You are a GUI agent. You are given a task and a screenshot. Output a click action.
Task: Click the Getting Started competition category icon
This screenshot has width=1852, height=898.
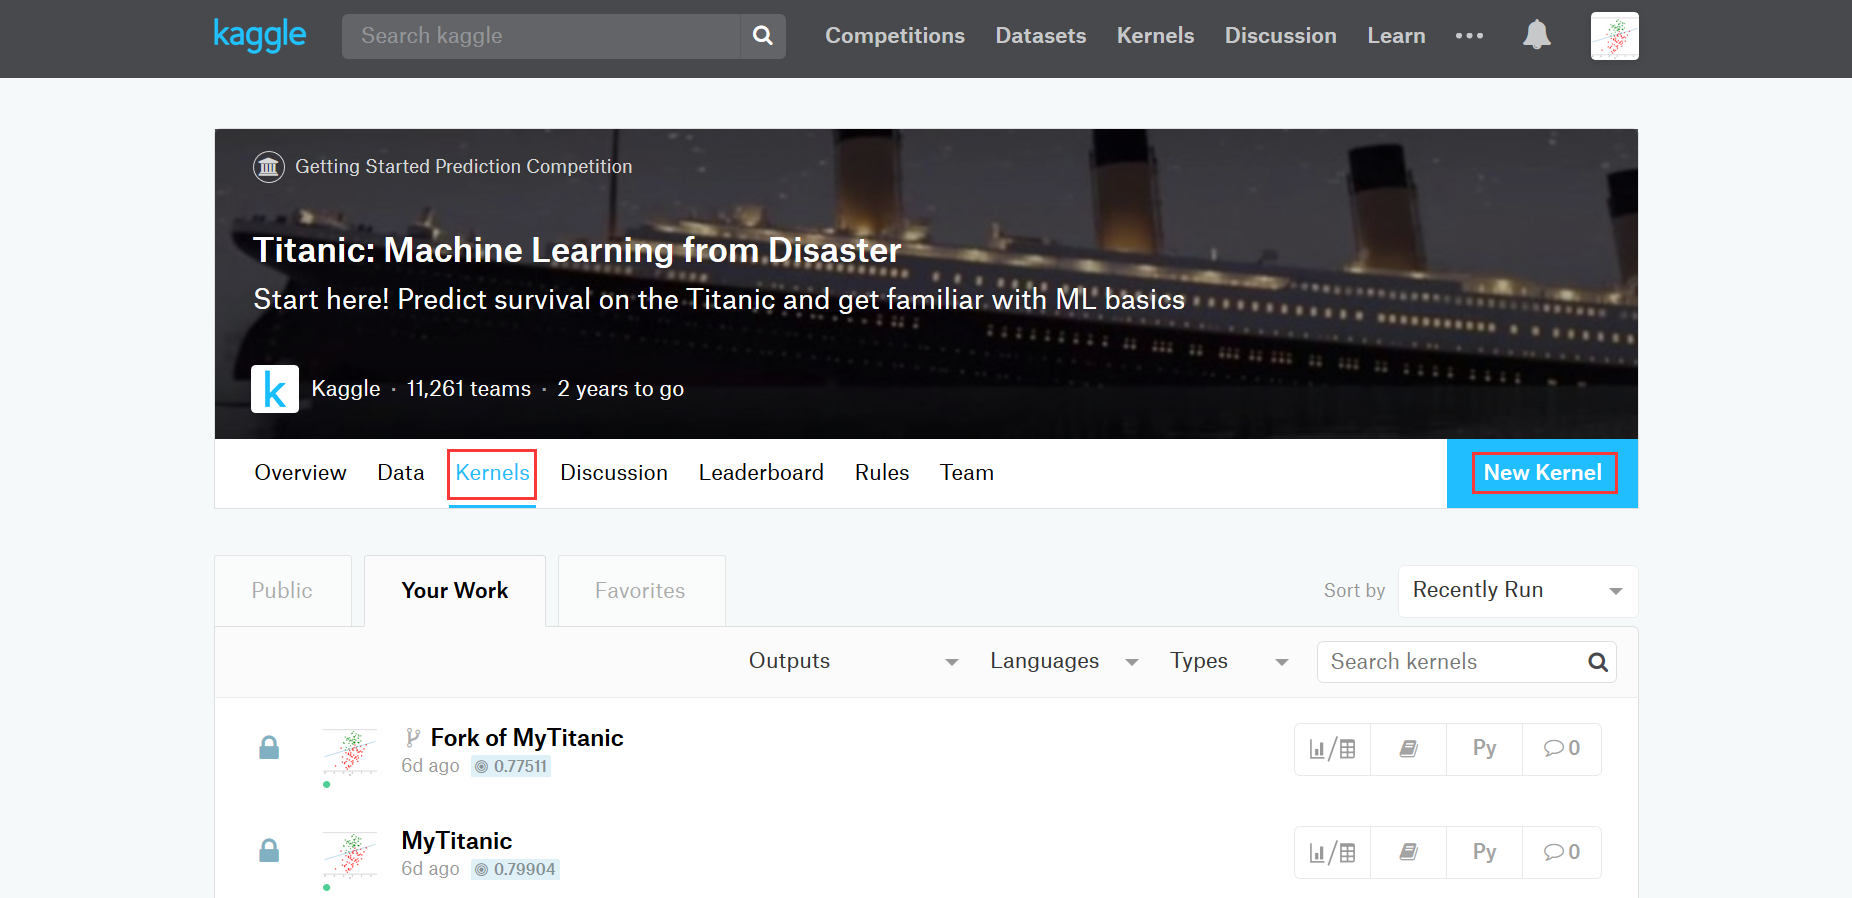click(268, 167)
